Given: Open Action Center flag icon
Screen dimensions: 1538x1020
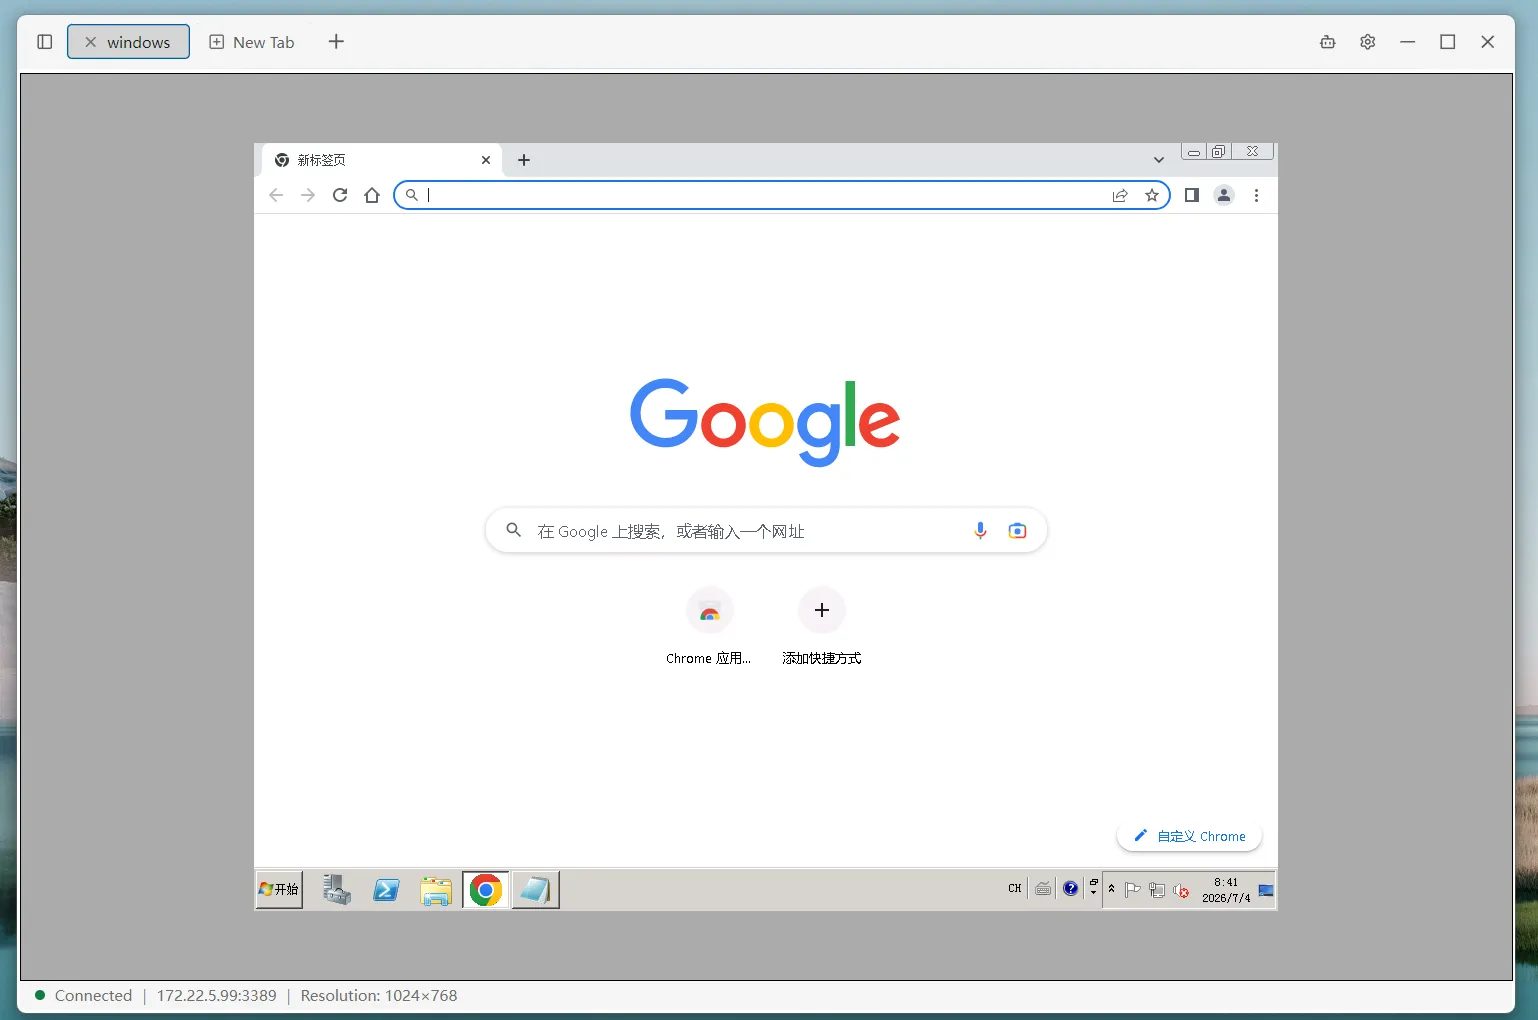Looking at the screenshot, I should pyautogui.click(x=1132, y=890).
